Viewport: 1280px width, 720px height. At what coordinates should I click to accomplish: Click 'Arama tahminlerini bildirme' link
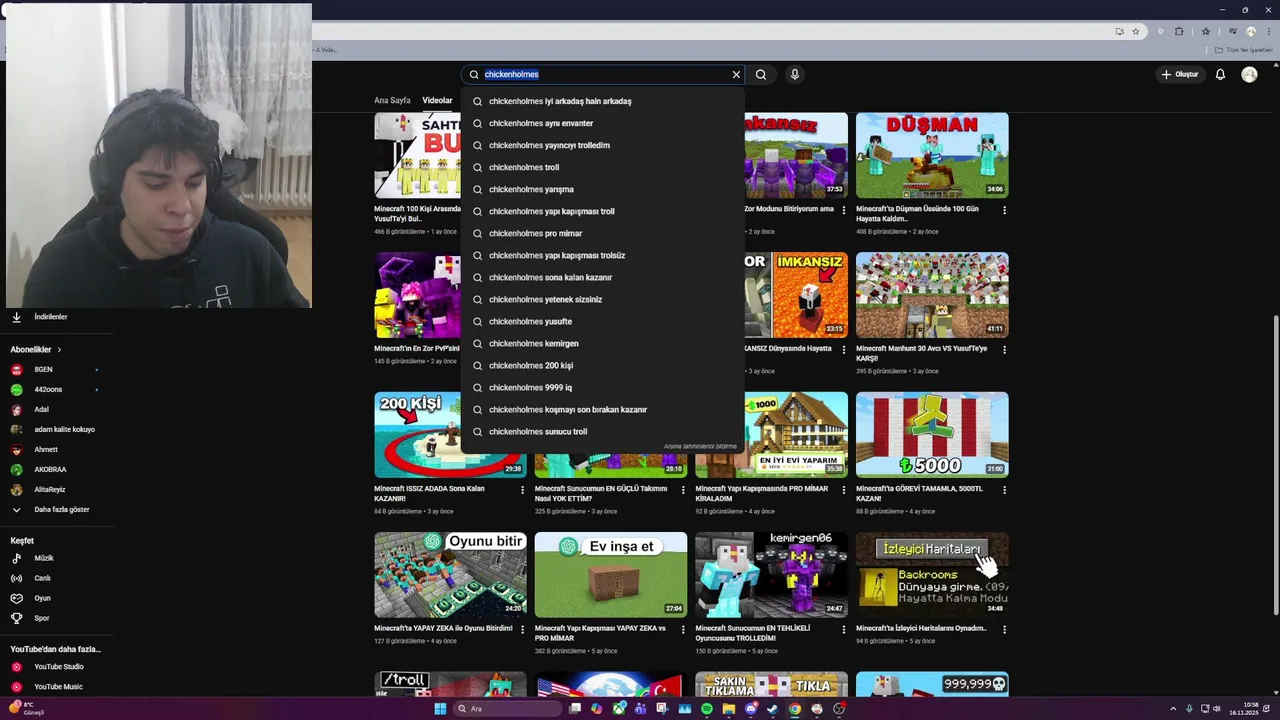point(700,446)
